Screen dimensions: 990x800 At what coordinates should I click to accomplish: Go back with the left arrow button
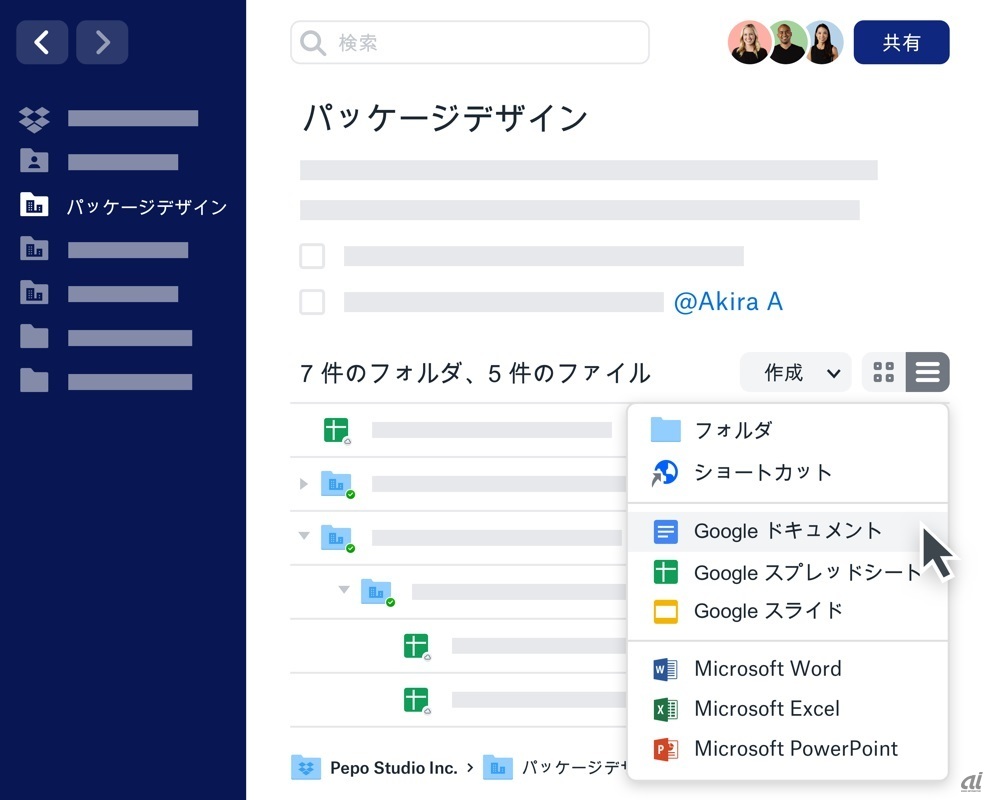coord(42,42)
